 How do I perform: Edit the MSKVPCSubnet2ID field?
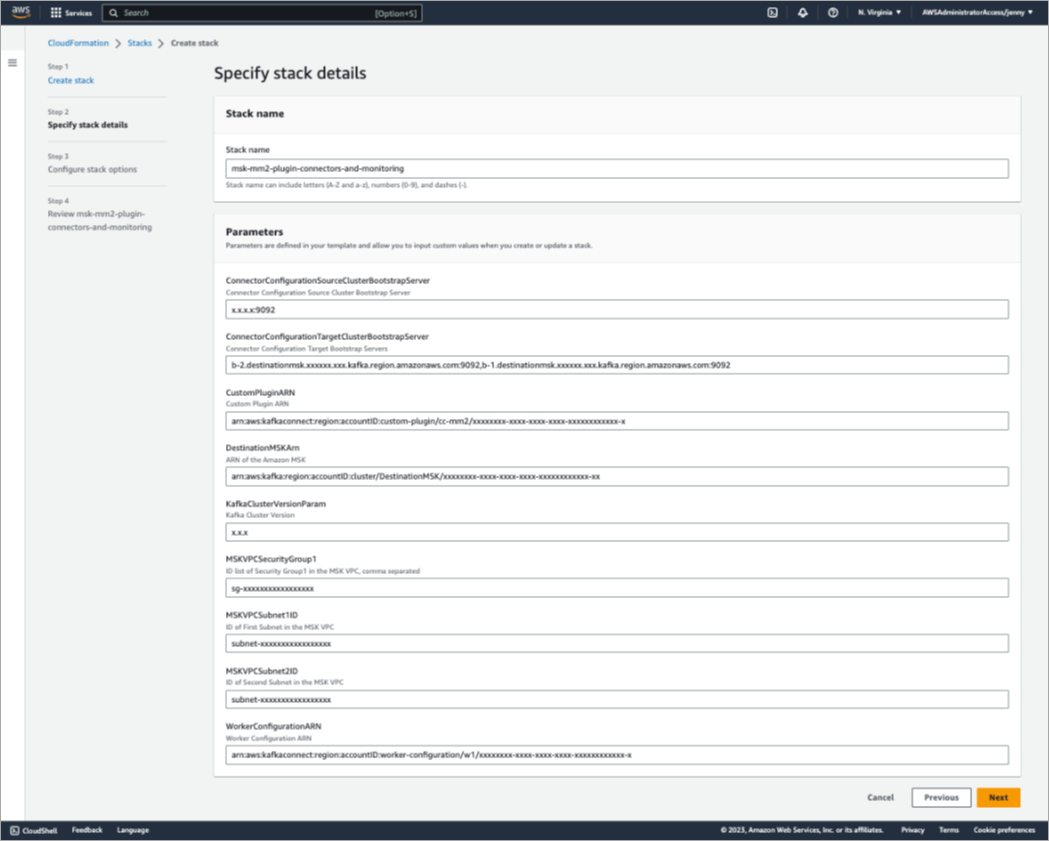[616, 699]
